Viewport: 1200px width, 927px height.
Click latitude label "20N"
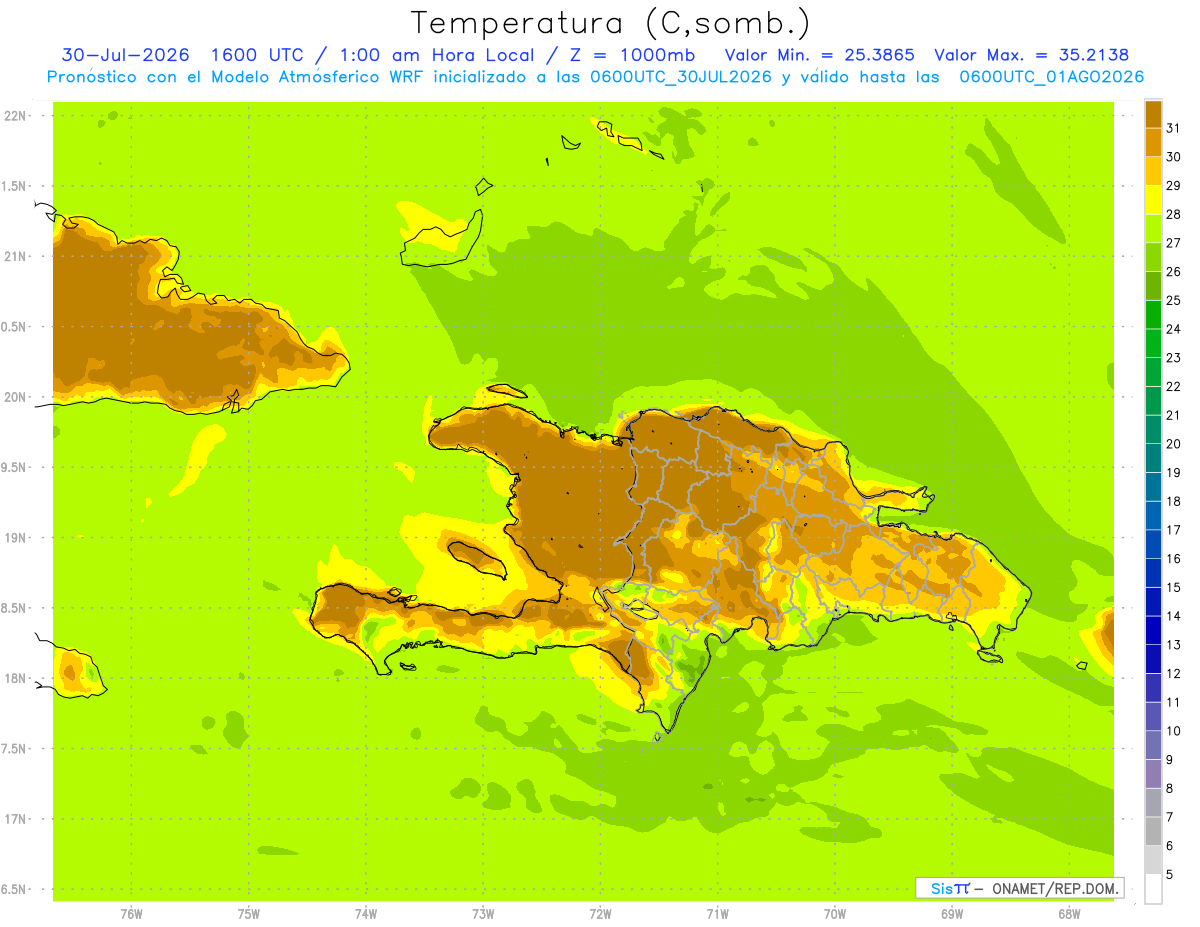coord(17,397)
